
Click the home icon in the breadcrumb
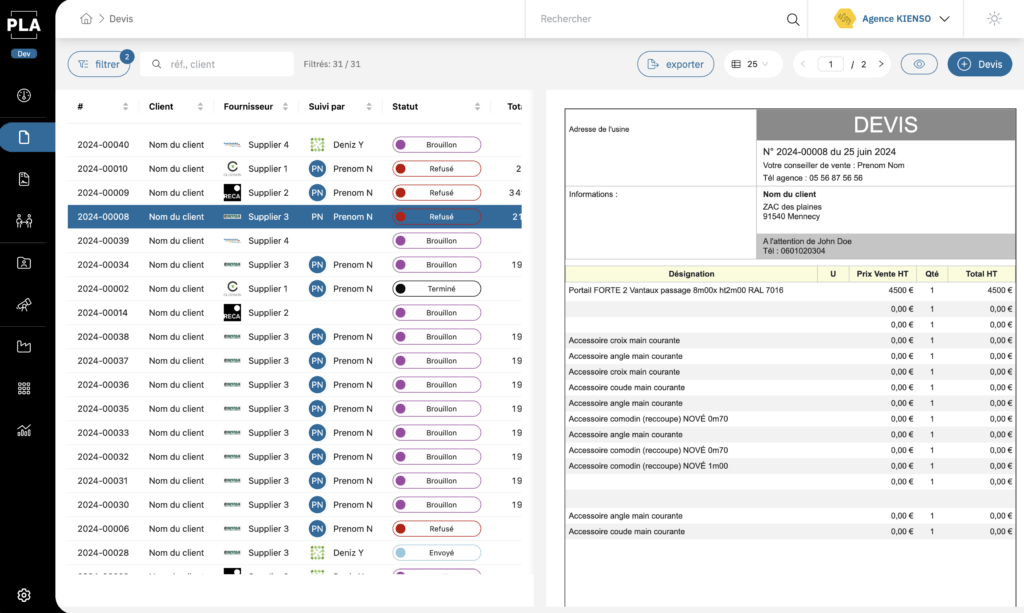85,17
